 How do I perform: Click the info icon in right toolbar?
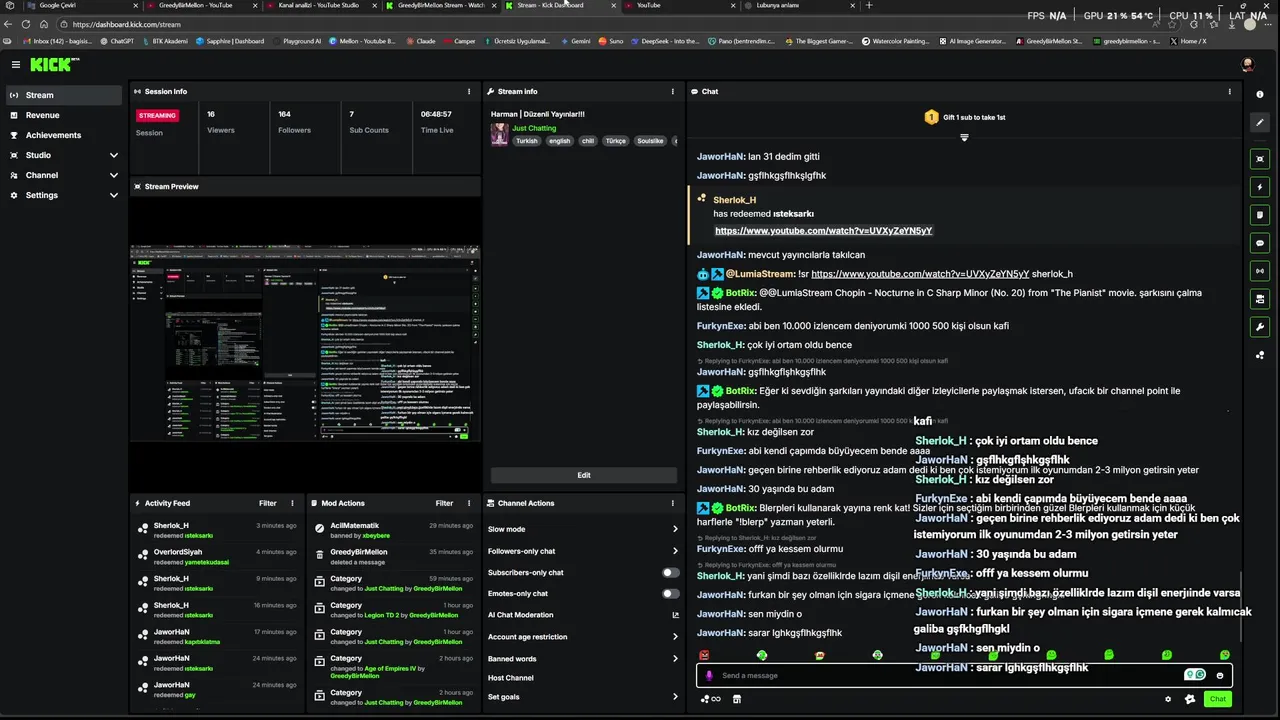coord(1260,94)
